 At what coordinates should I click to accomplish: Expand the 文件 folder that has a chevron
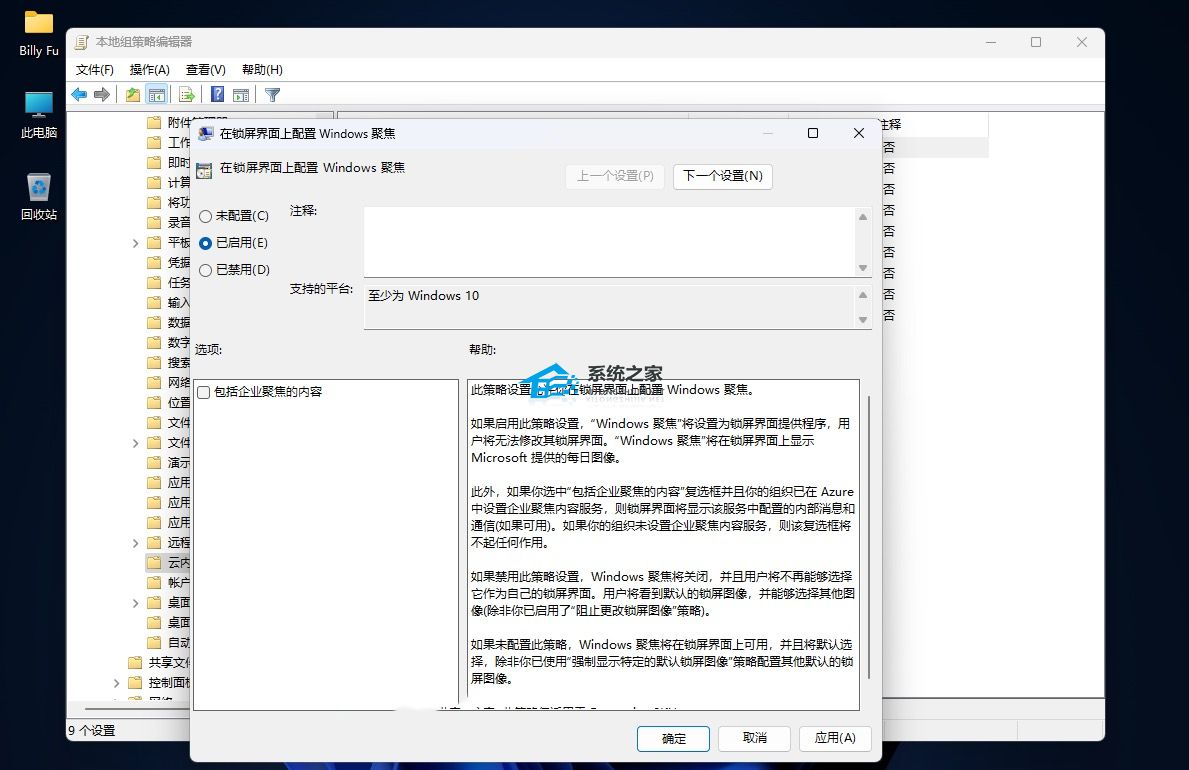(135, 442)
